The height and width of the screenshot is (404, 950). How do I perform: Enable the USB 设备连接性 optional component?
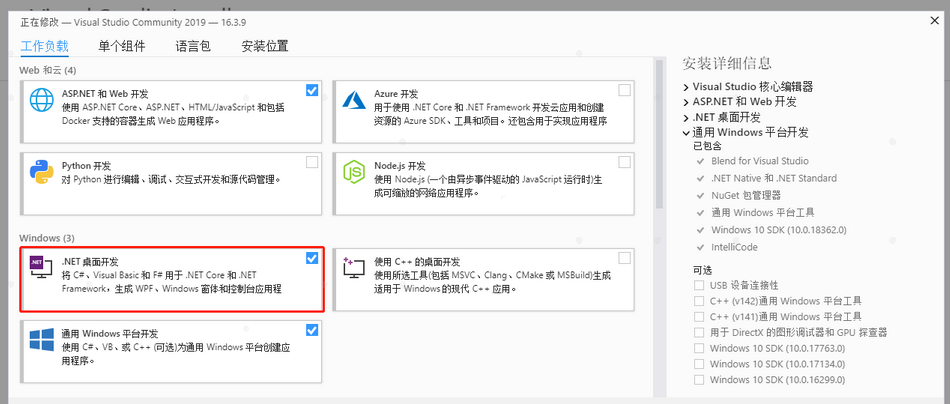pyautogui.click(x=699, y=285)
